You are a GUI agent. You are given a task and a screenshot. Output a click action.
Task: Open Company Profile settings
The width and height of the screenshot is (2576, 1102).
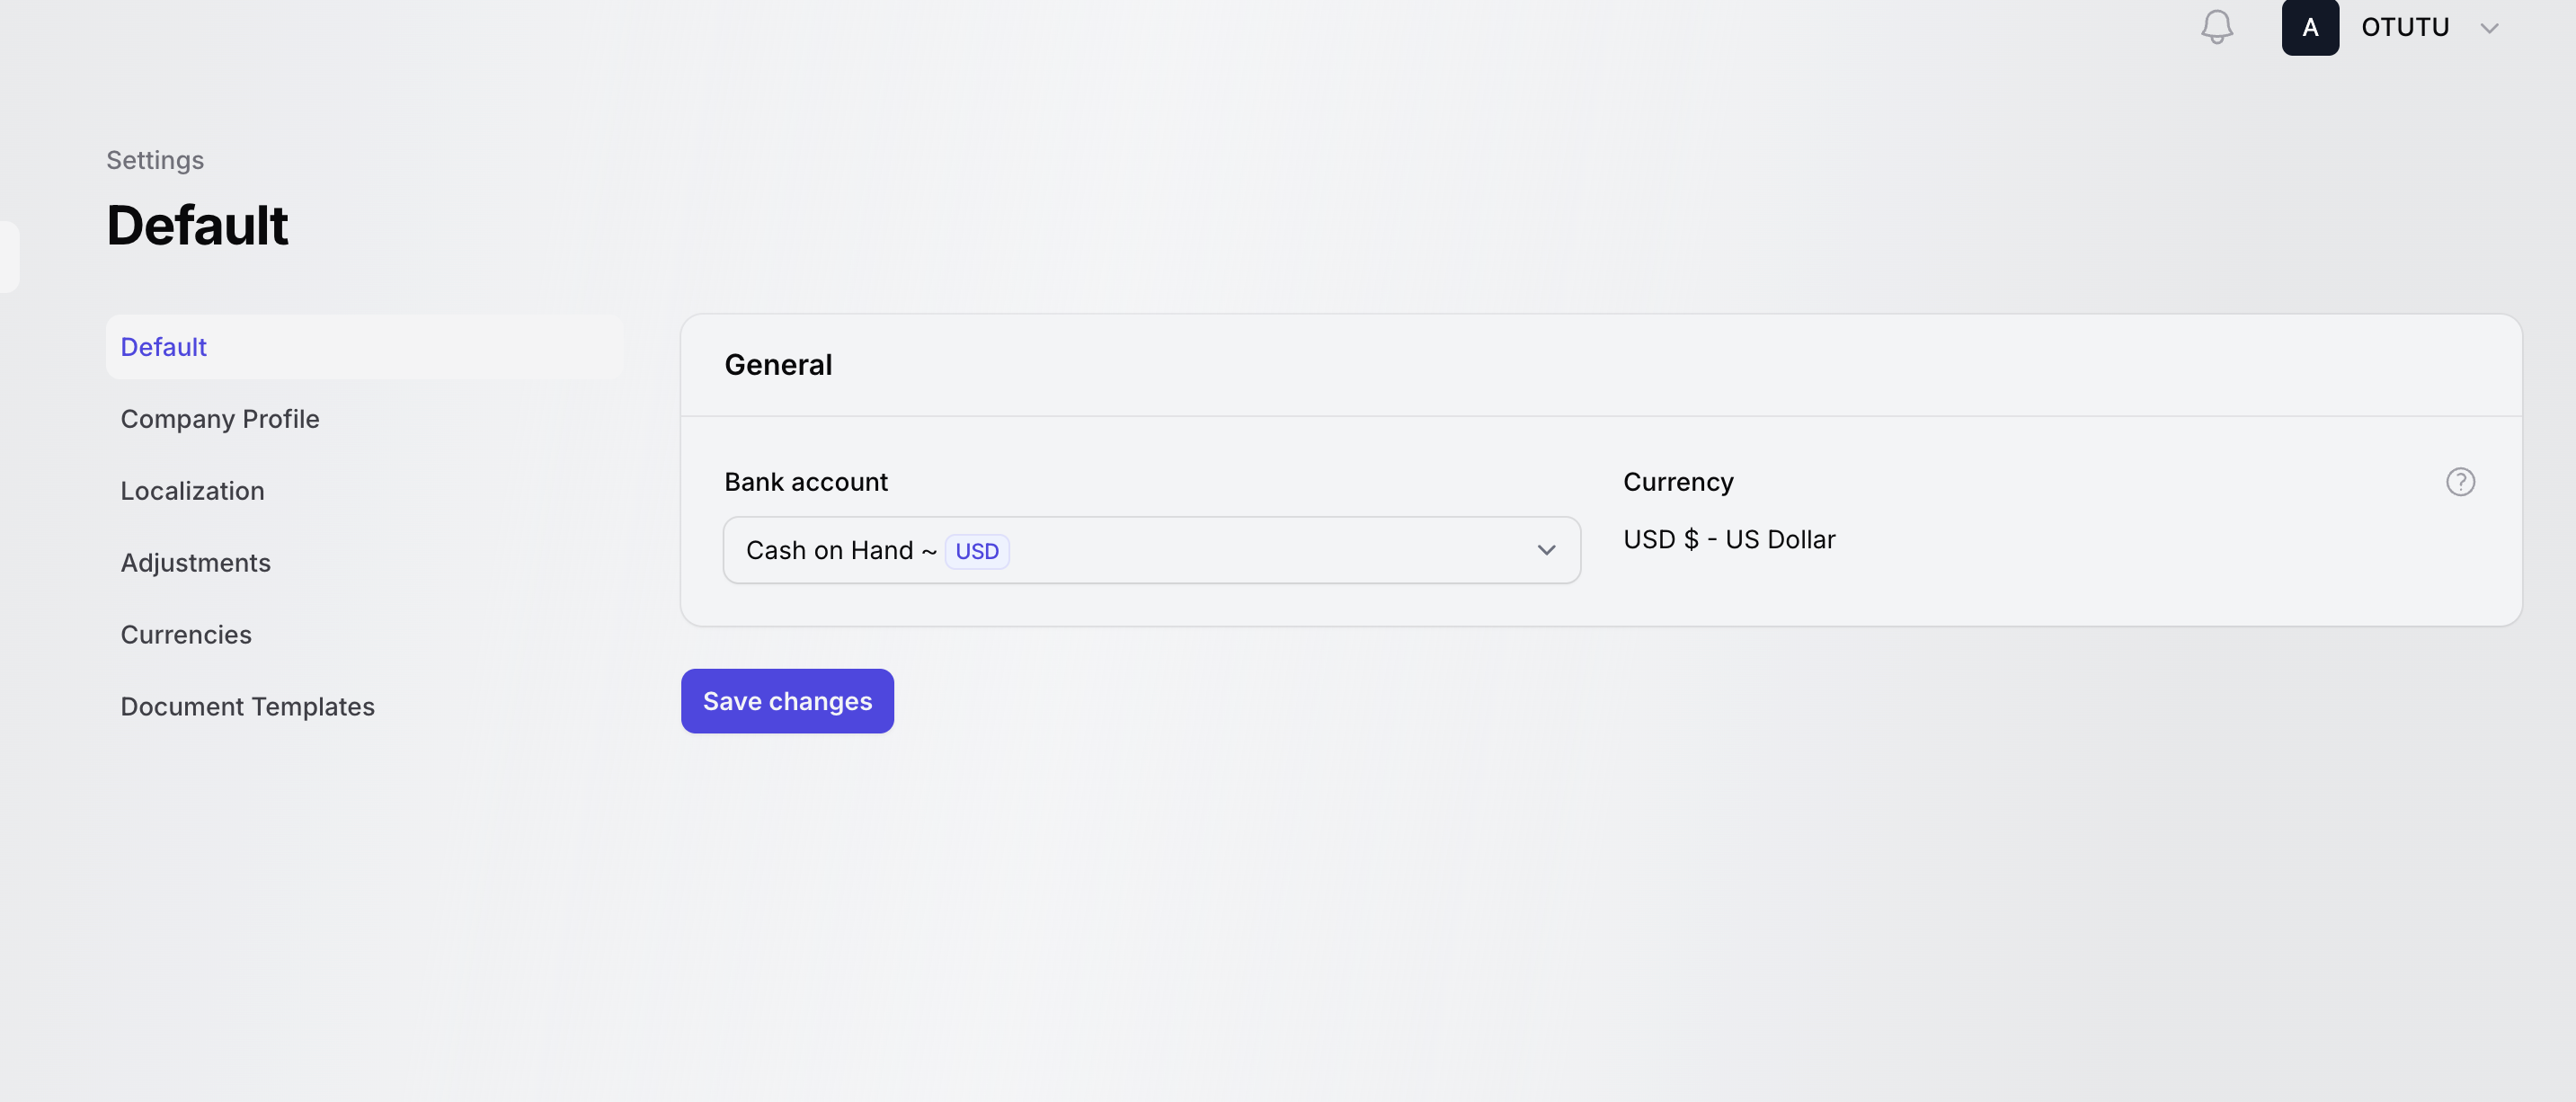coord(220,419)
